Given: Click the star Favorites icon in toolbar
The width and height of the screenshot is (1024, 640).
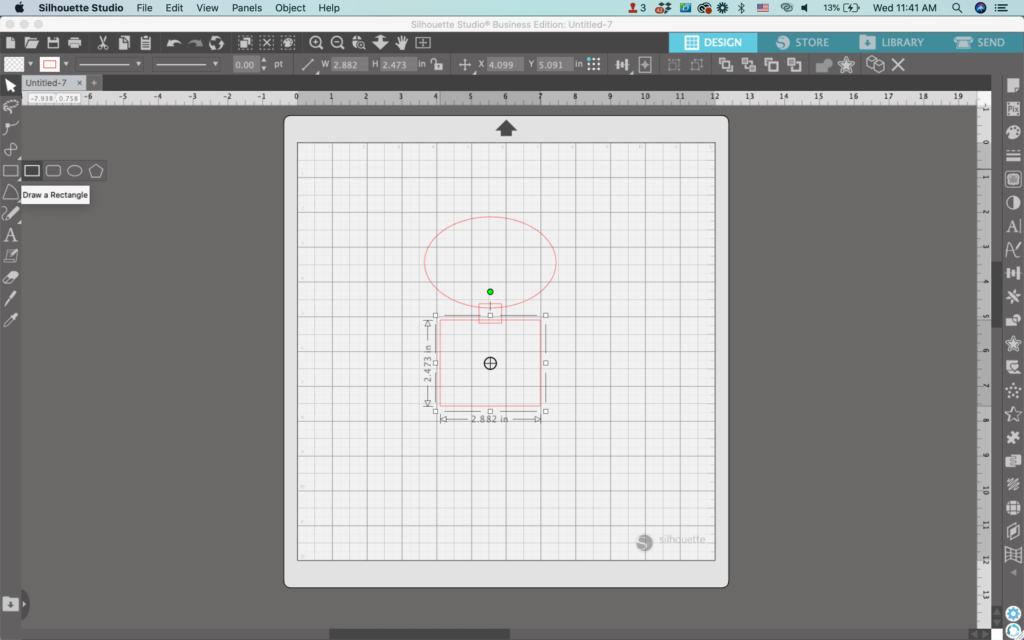Looking at the screenshot, I should 846,65.
